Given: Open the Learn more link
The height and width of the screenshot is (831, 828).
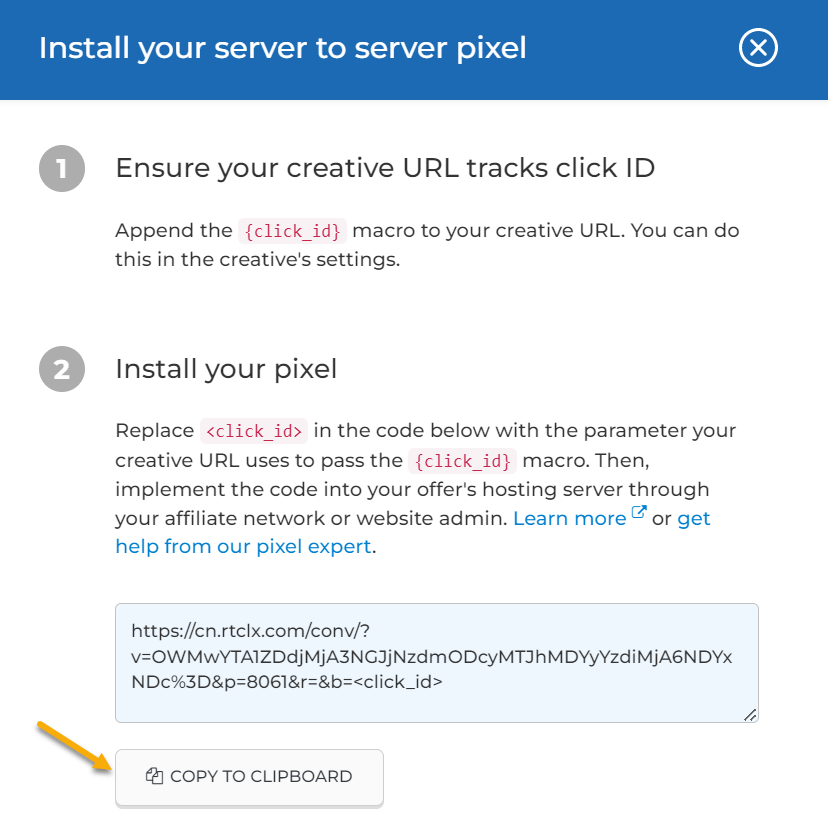Looking at the screenshot, I should coord(569,518).
